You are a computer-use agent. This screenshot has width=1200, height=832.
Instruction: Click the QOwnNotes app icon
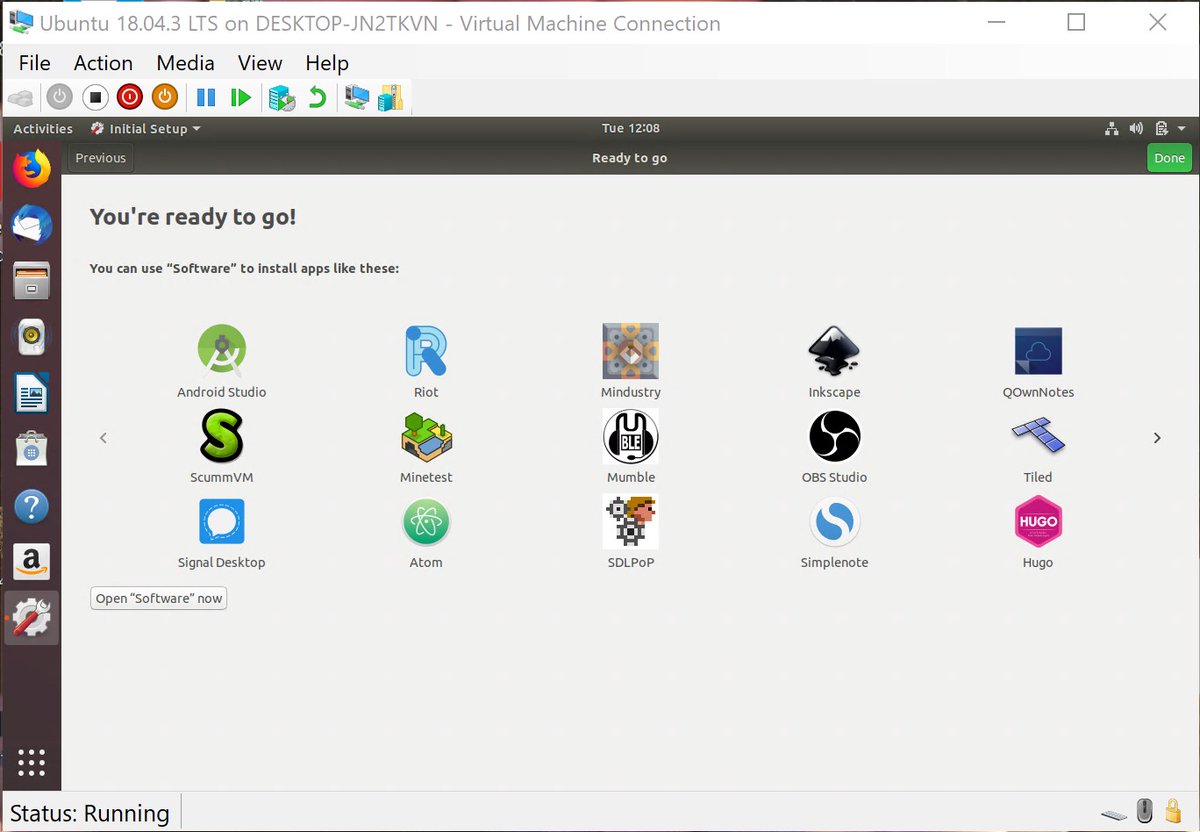click(x=1038, y=351)
